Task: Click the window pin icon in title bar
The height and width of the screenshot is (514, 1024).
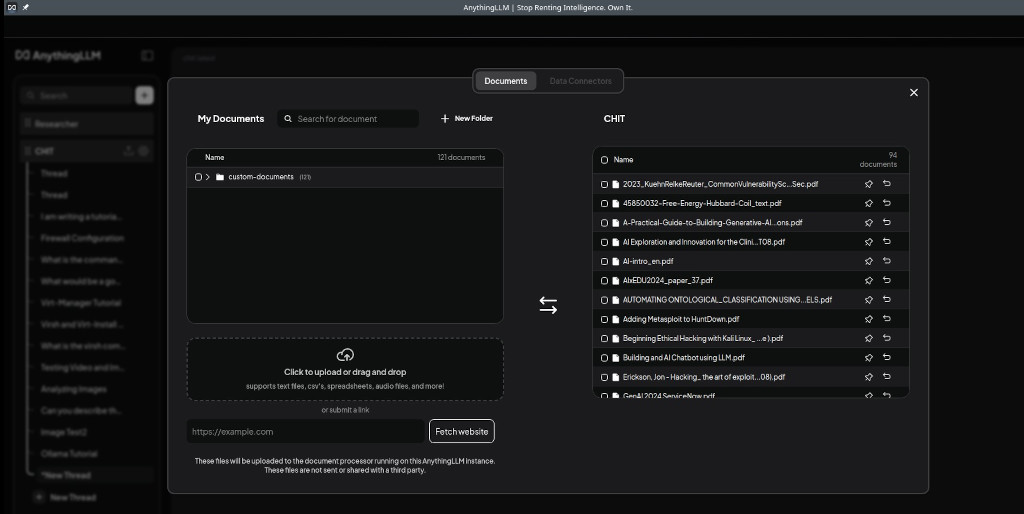Action: point(25,7)
